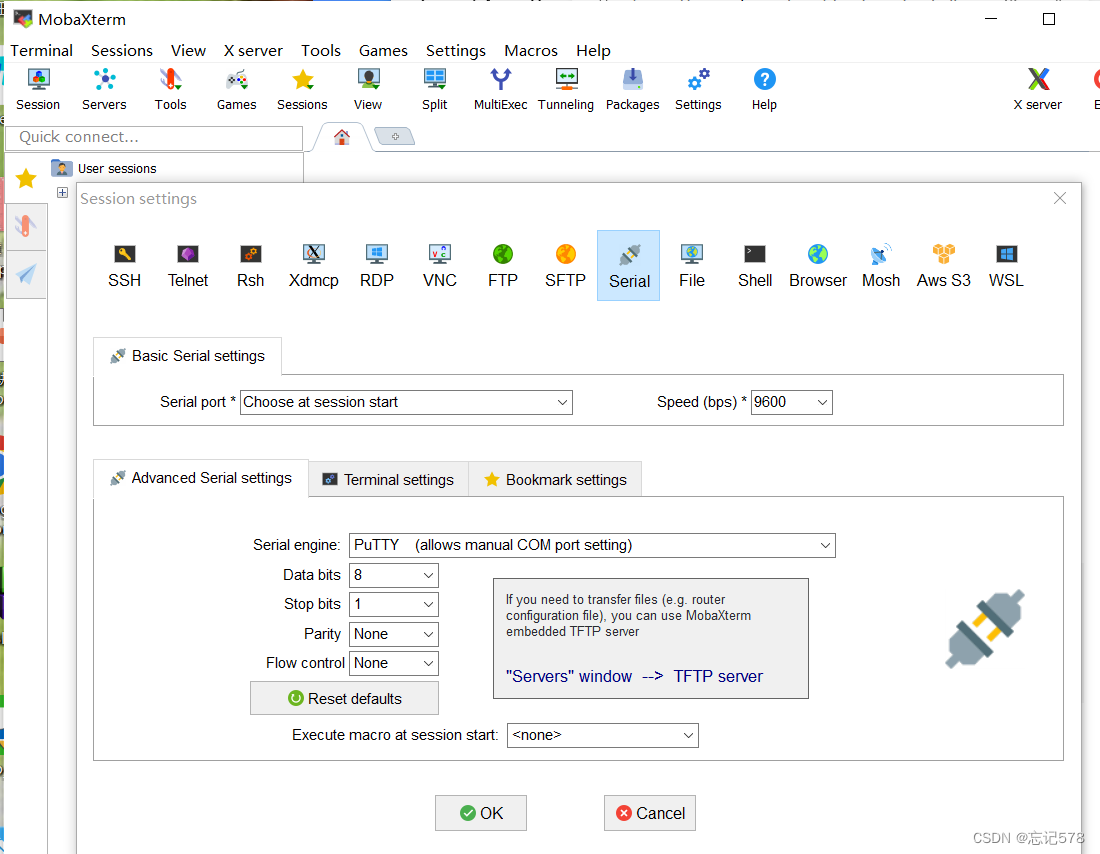Click the sidebar star favorites icon
Viewport: 1100px width, 854px height.
click(x=26, y=178)
